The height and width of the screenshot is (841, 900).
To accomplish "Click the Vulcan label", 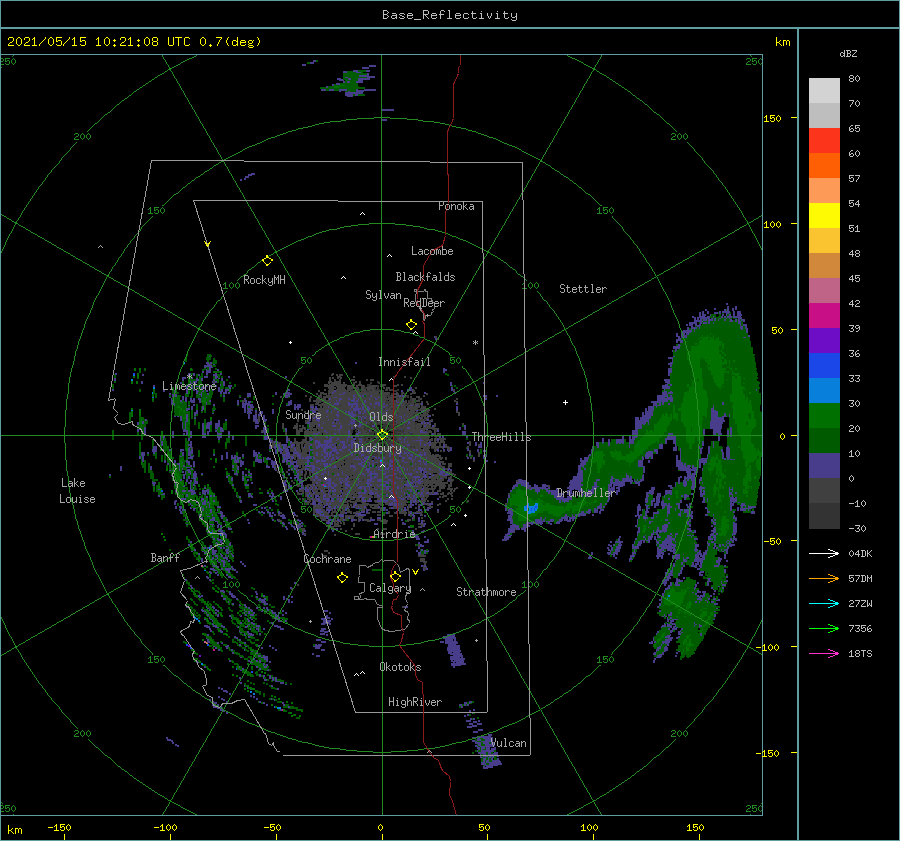I will coord(509,743).
